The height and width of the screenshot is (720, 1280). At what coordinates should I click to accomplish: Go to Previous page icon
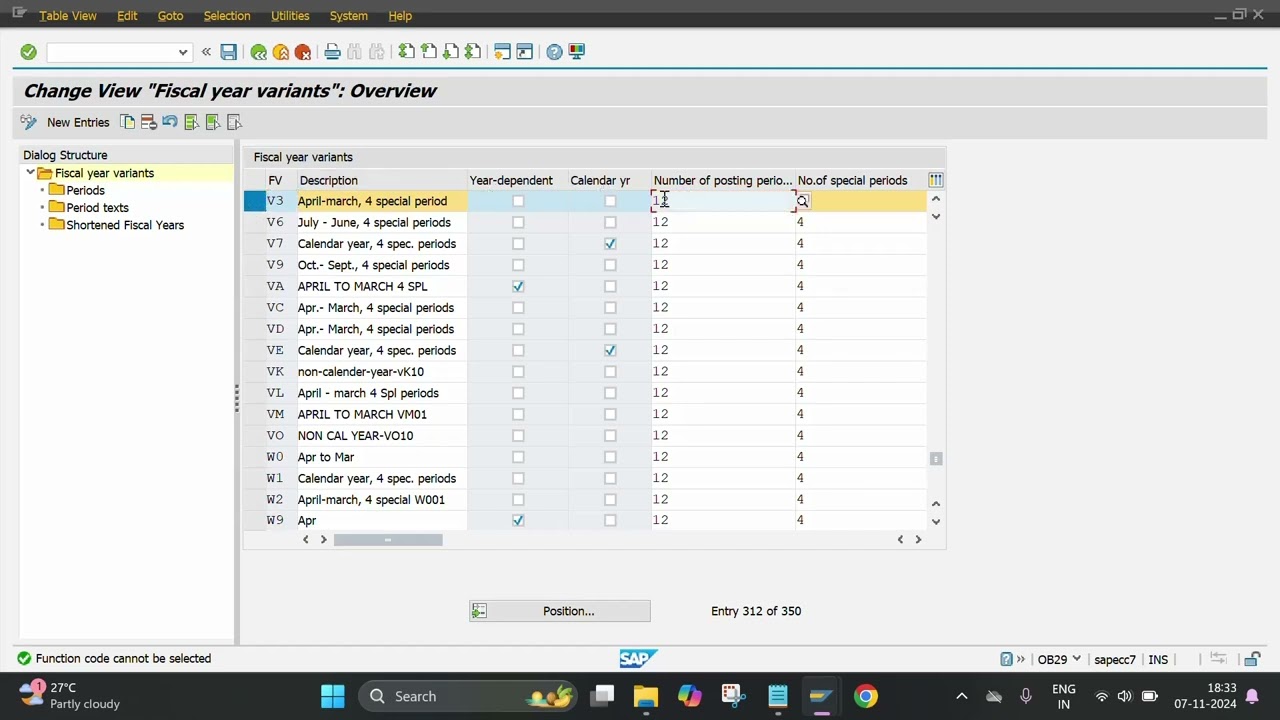(x=428, y=52)
